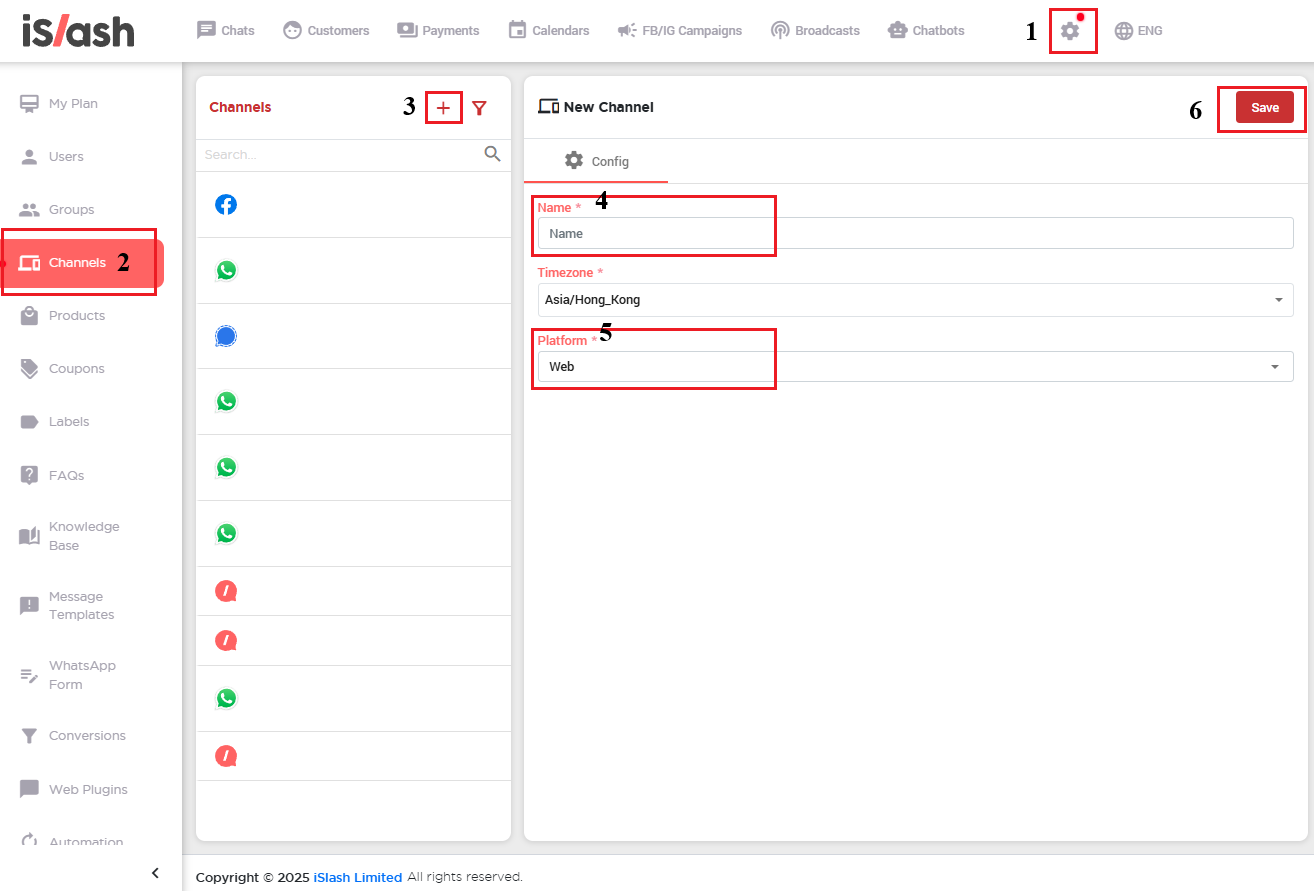Screen dimensions: 1314x891
Task: Open the iSlash Limited footer link
Action: click(x=357, y=877)
